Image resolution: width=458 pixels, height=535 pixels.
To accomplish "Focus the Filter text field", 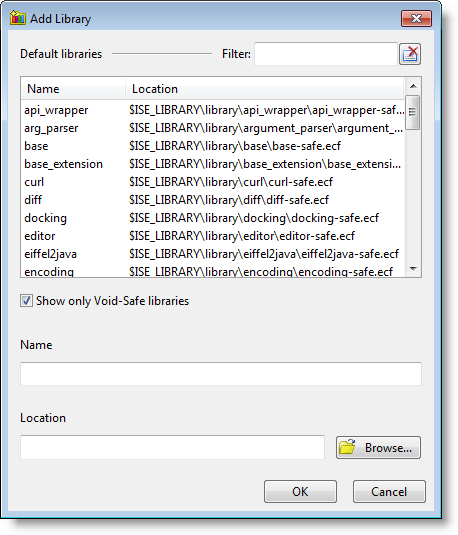I will point(326,54).
